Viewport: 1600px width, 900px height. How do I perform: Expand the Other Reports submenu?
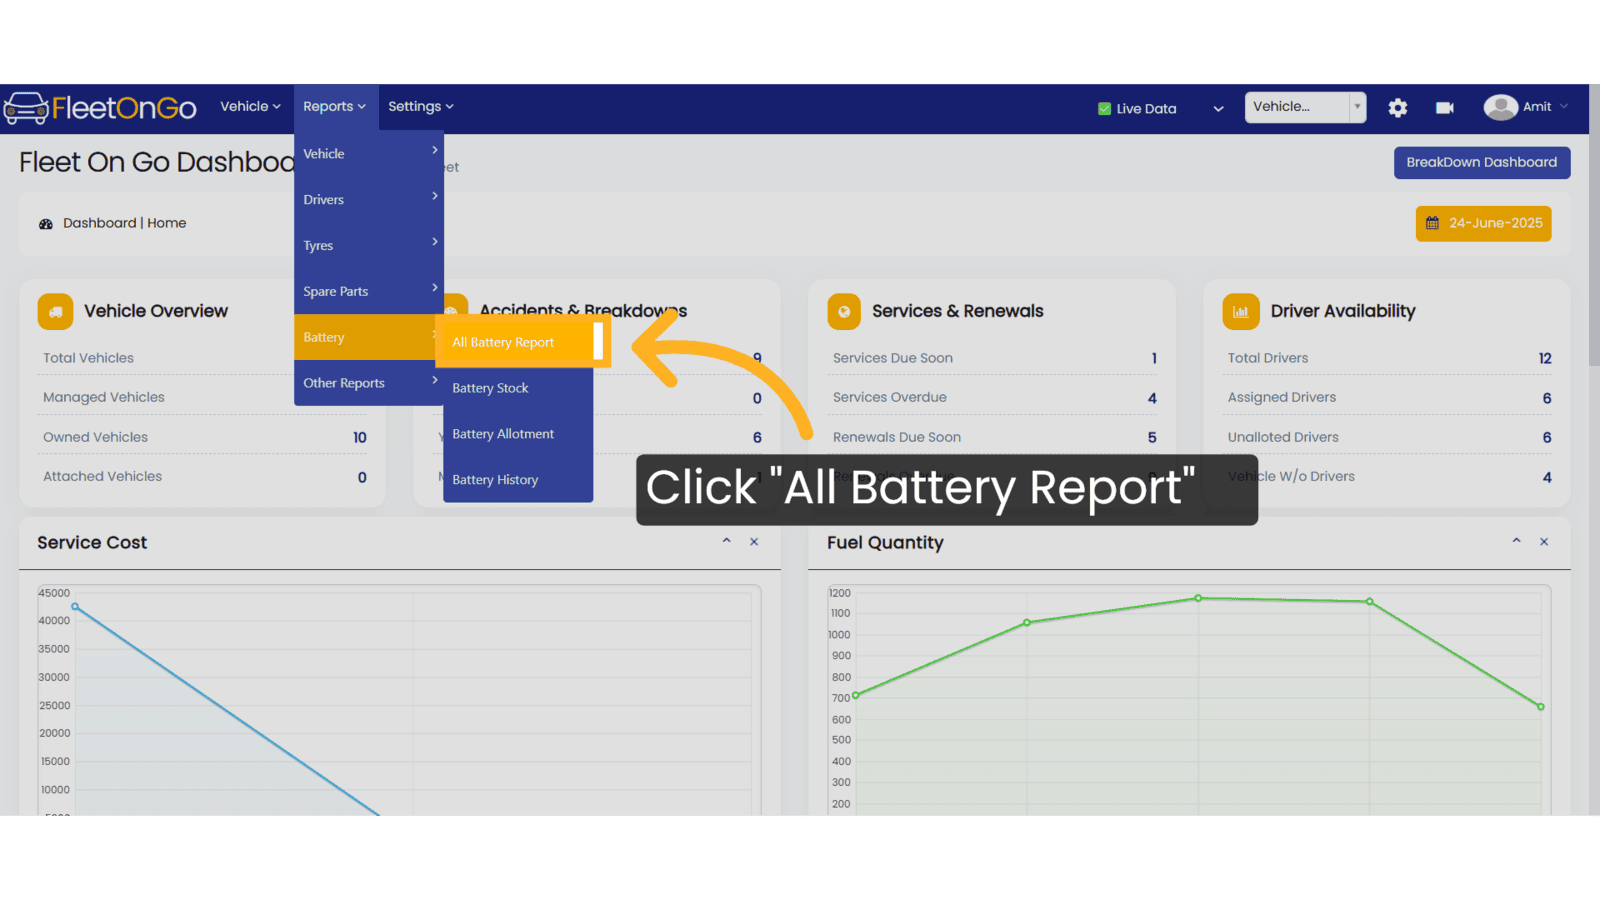point(369,383)
